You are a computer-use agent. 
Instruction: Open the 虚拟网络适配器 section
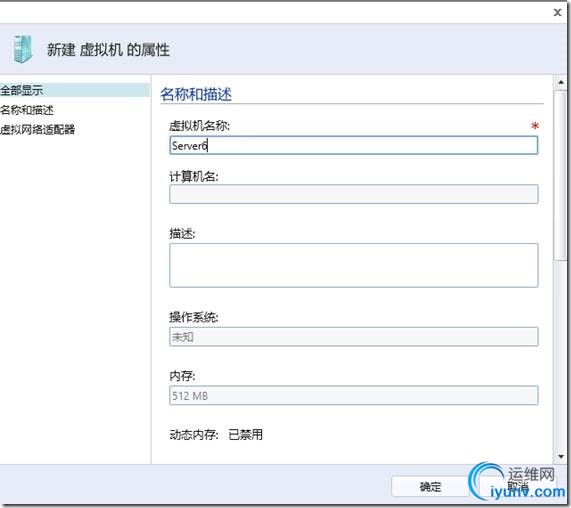(38, 129)
